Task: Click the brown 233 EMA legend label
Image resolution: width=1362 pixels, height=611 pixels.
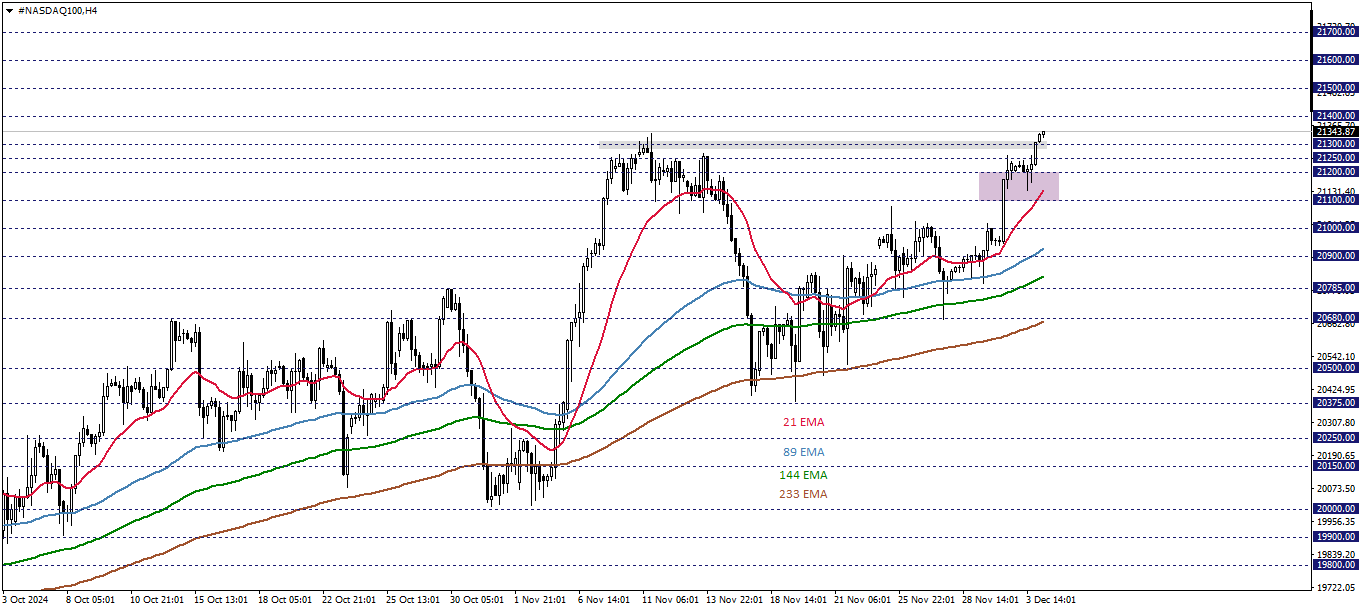Action: pyautogui.click(x=803, y=494)
